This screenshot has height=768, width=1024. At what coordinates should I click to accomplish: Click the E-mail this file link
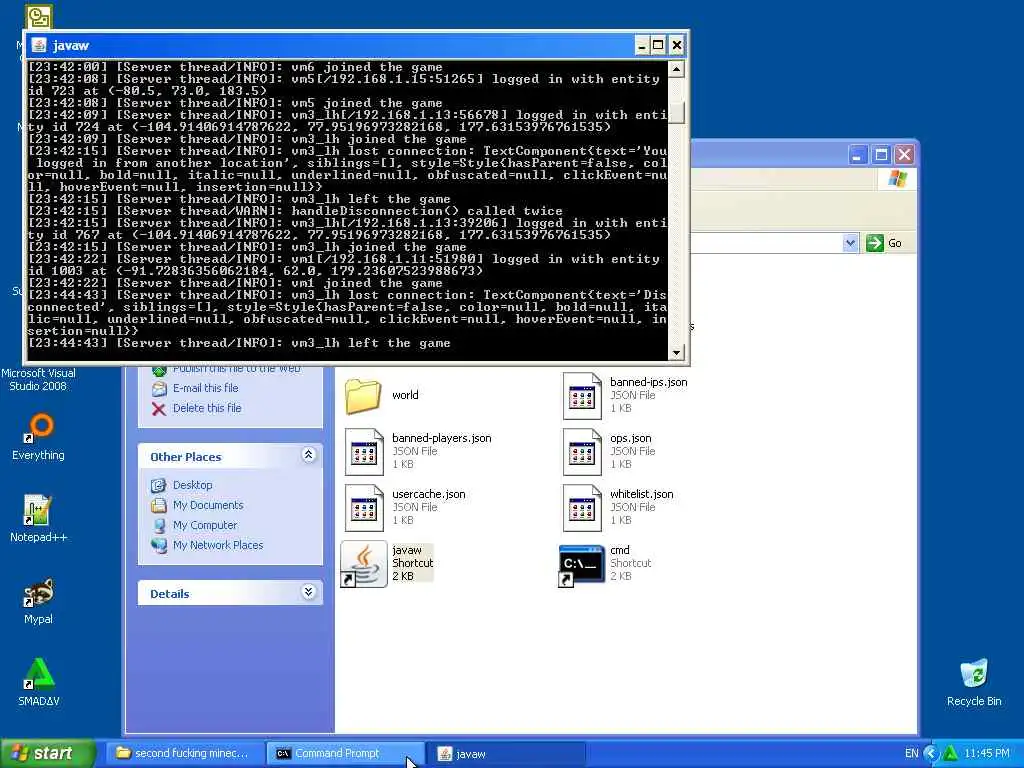(205, 388)
